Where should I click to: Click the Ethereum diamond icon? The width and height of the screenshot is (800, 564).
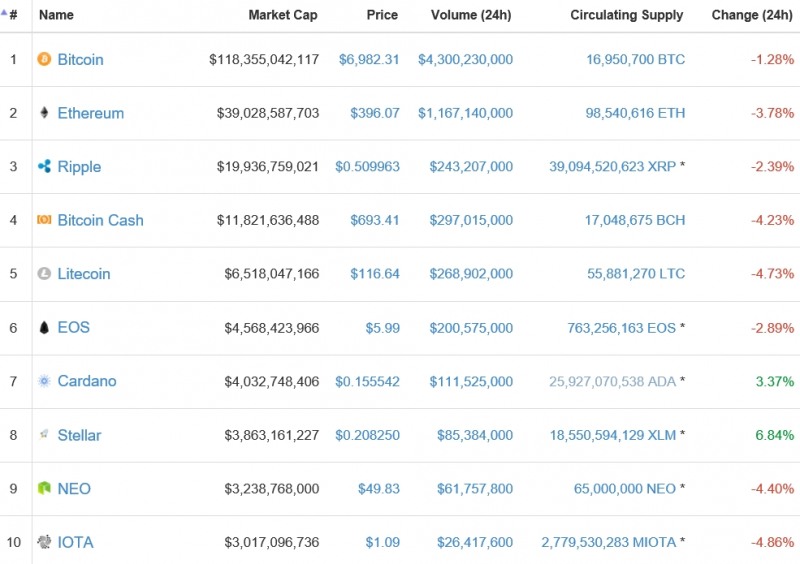click(x=44, y=113)
